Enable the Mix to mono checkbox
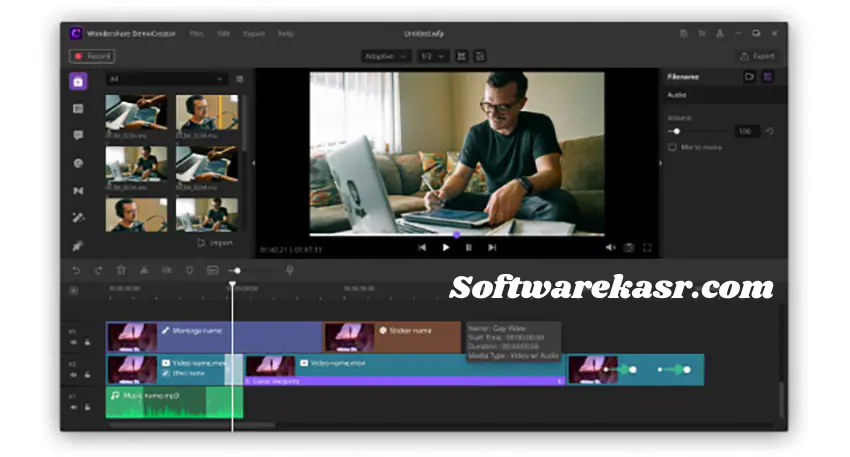Viewport: 850px width, 457px height. (x=672, y=147)
